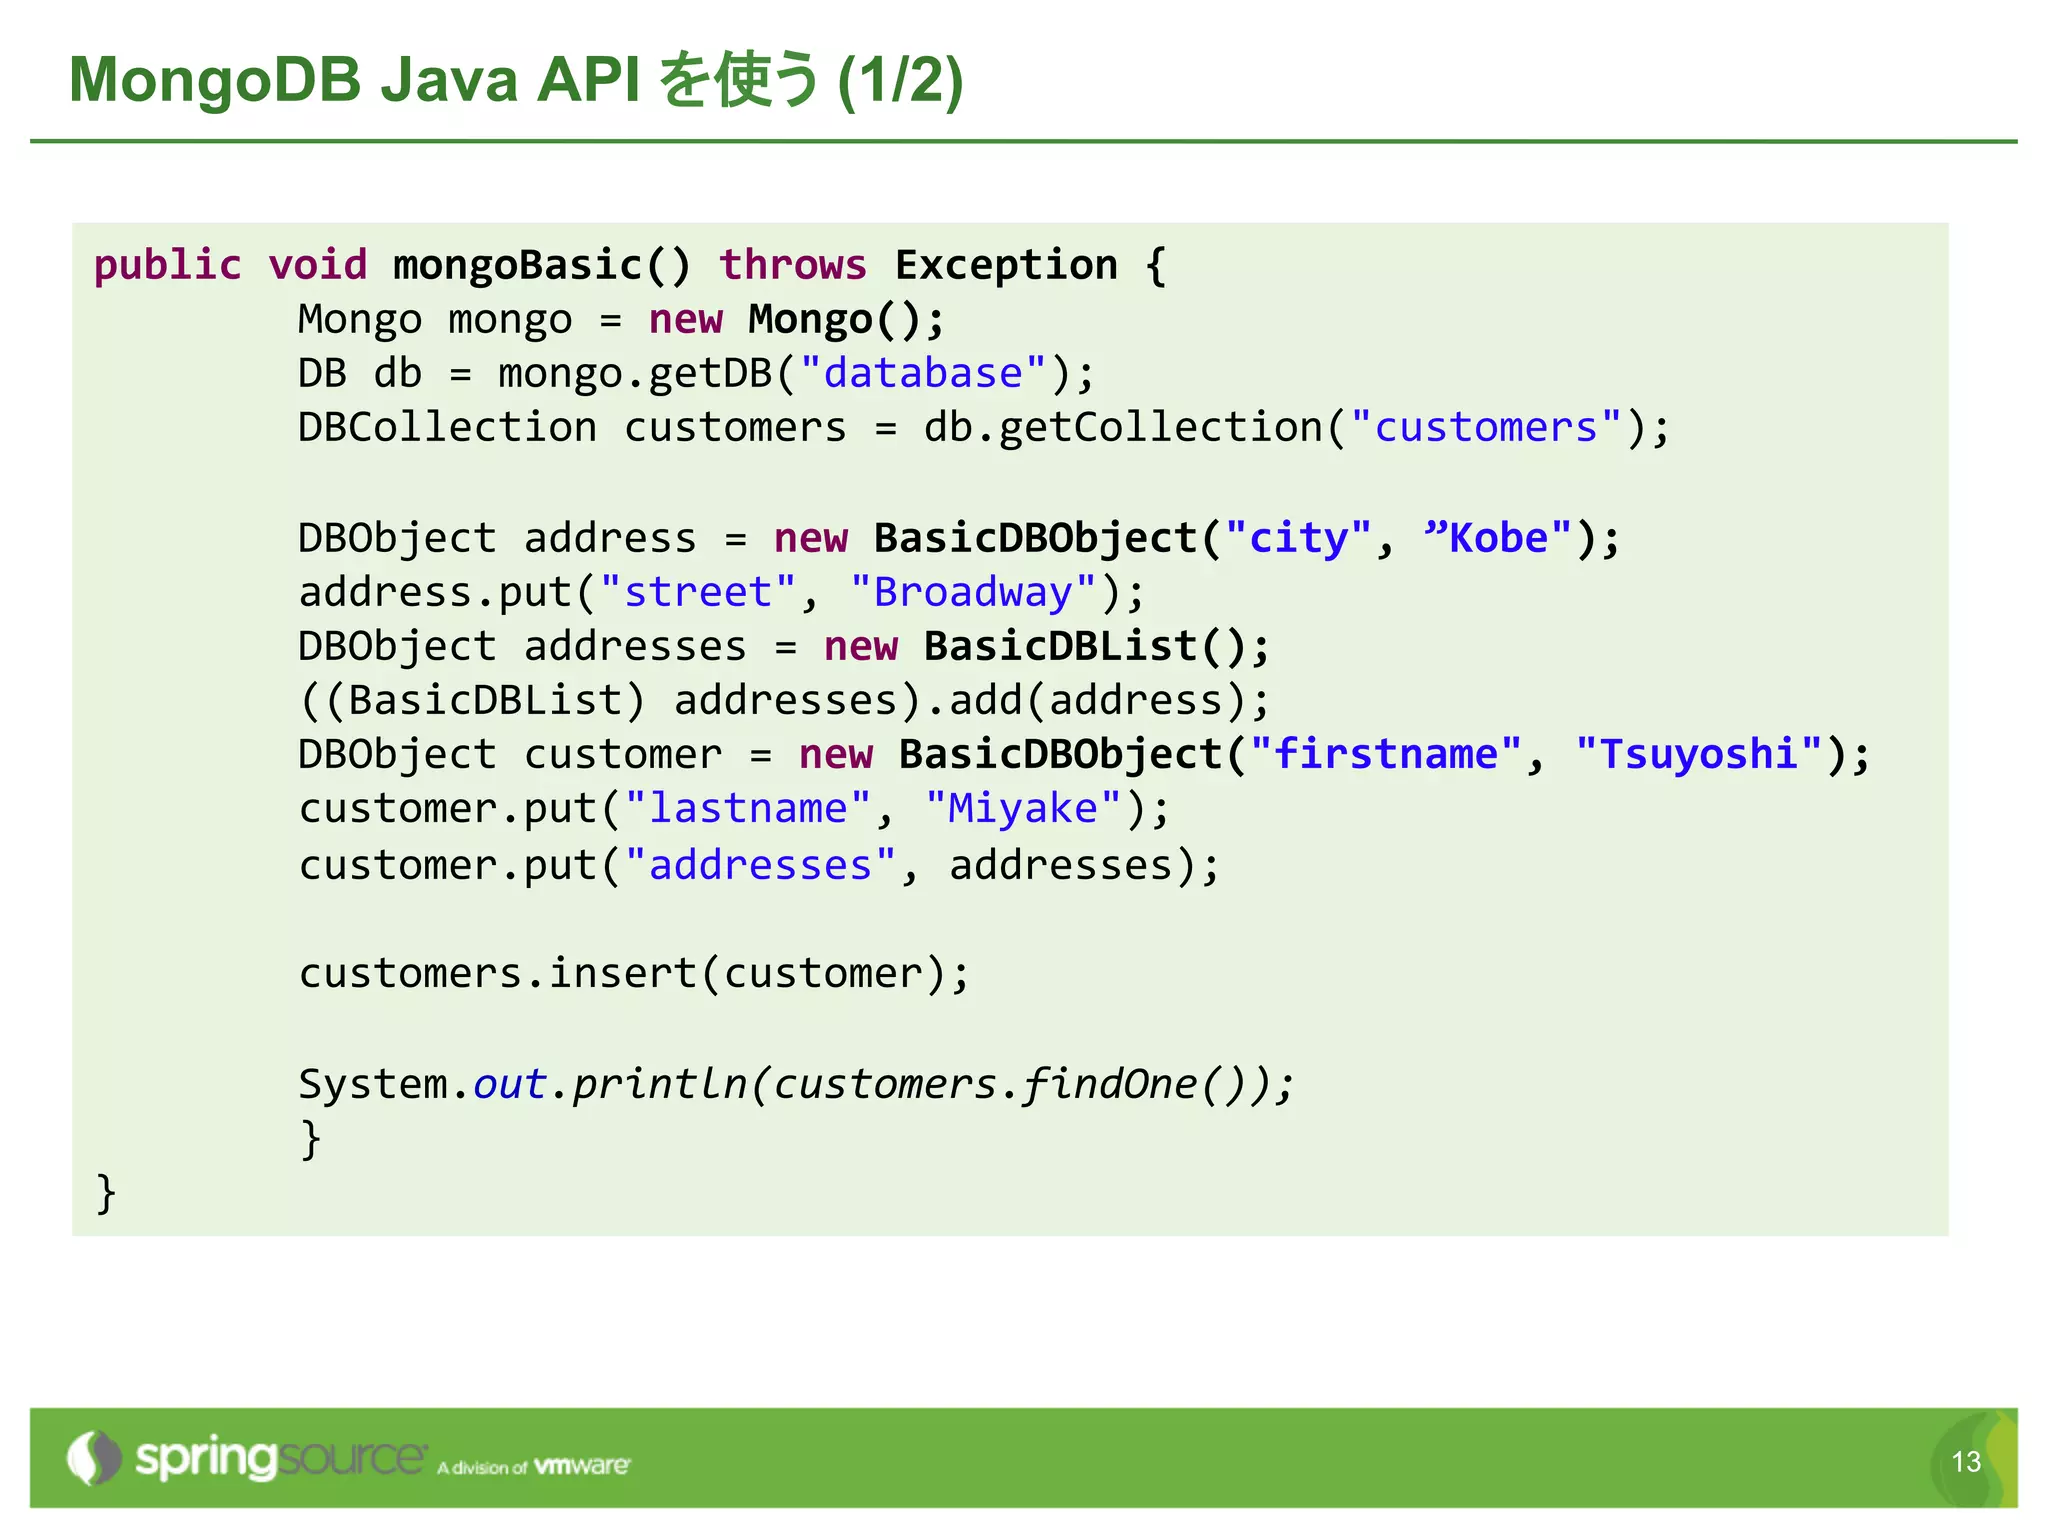The height and width of the screenshot is (1536, 2048).
Task: Click the "Miyake" string literal
Action: pyautogui.click(x=1023, y=809)
